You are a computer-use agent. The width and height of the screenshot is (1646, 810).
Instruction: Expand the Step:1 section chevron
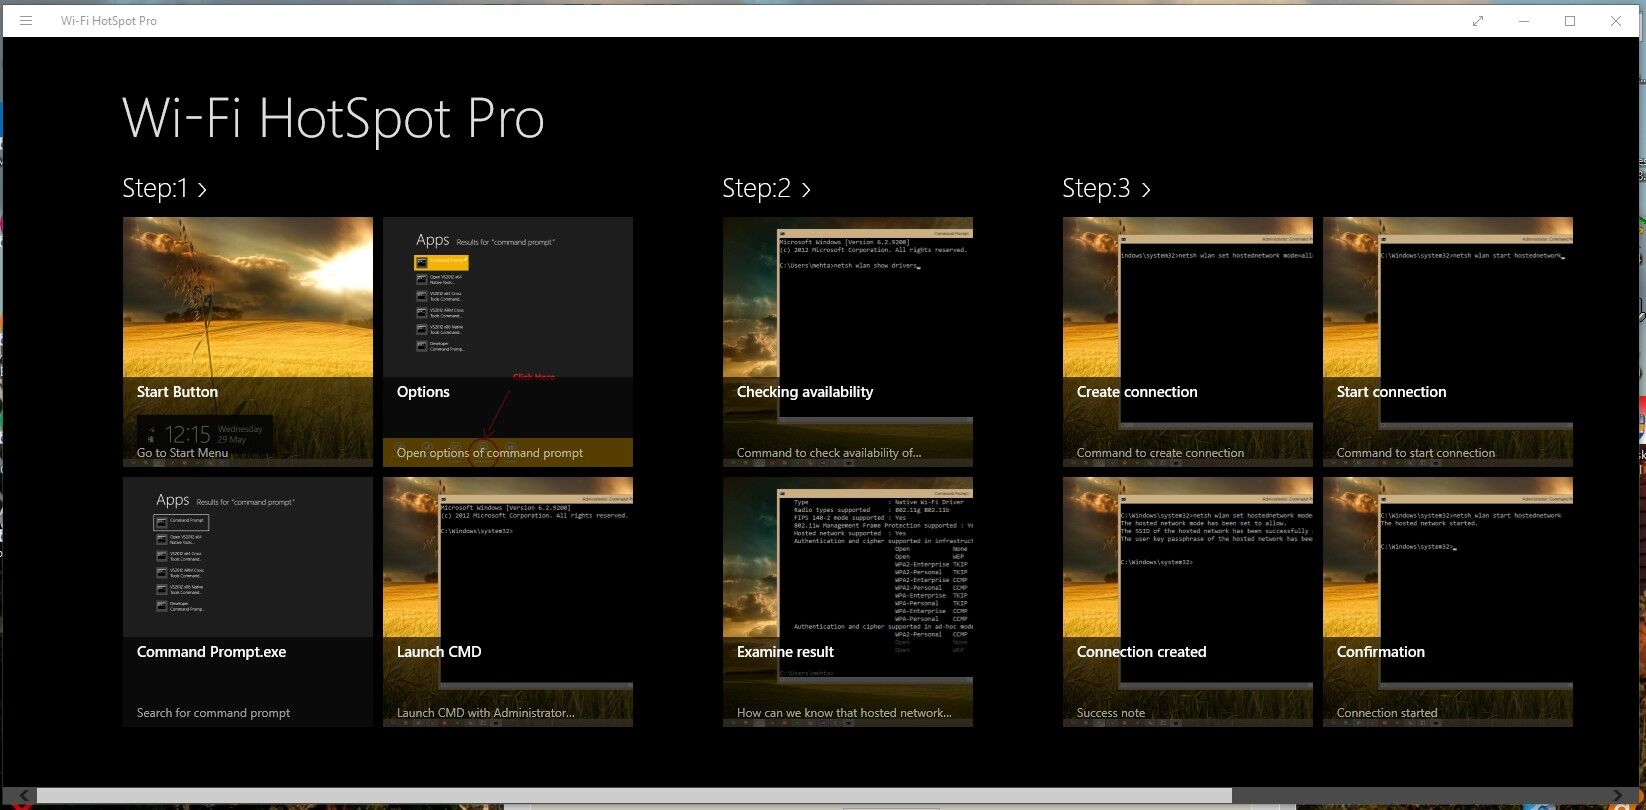(202, 189)
